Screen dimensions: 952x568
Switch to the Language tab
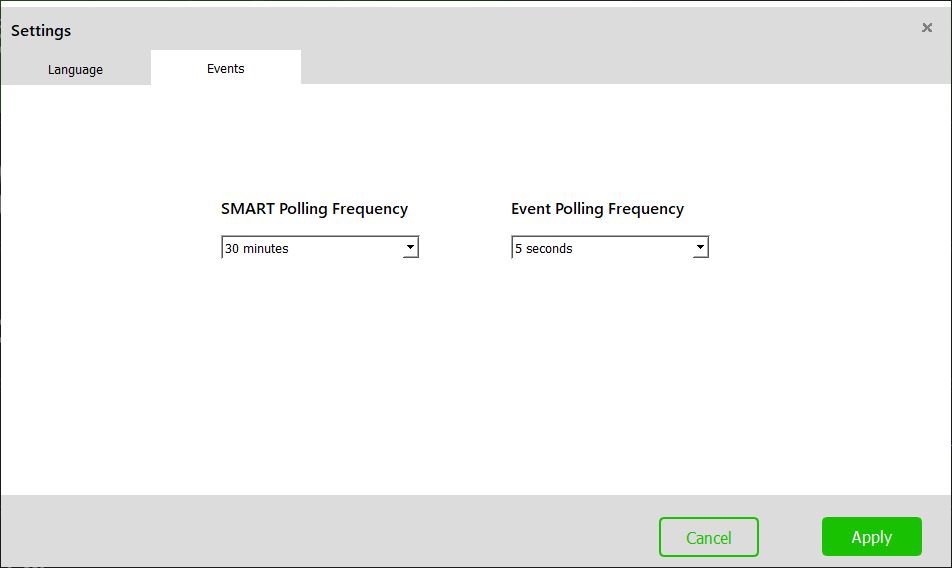coord(75,69)
